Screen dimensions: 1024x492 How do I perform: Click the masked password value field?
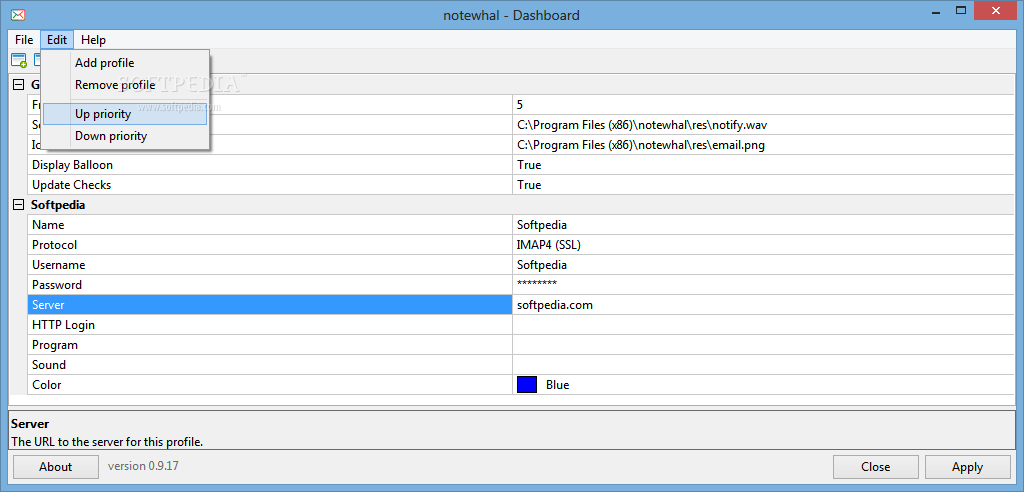click(x=763, y=285)
